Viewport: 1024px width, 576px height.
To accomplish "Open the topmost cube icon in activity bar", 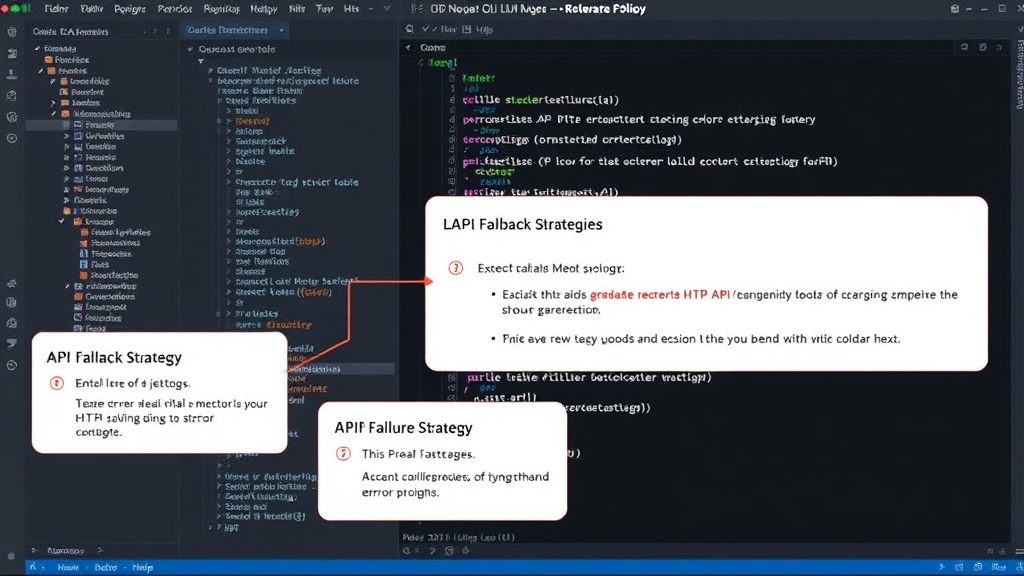I will pyautogui.click(x=12, y=32).
